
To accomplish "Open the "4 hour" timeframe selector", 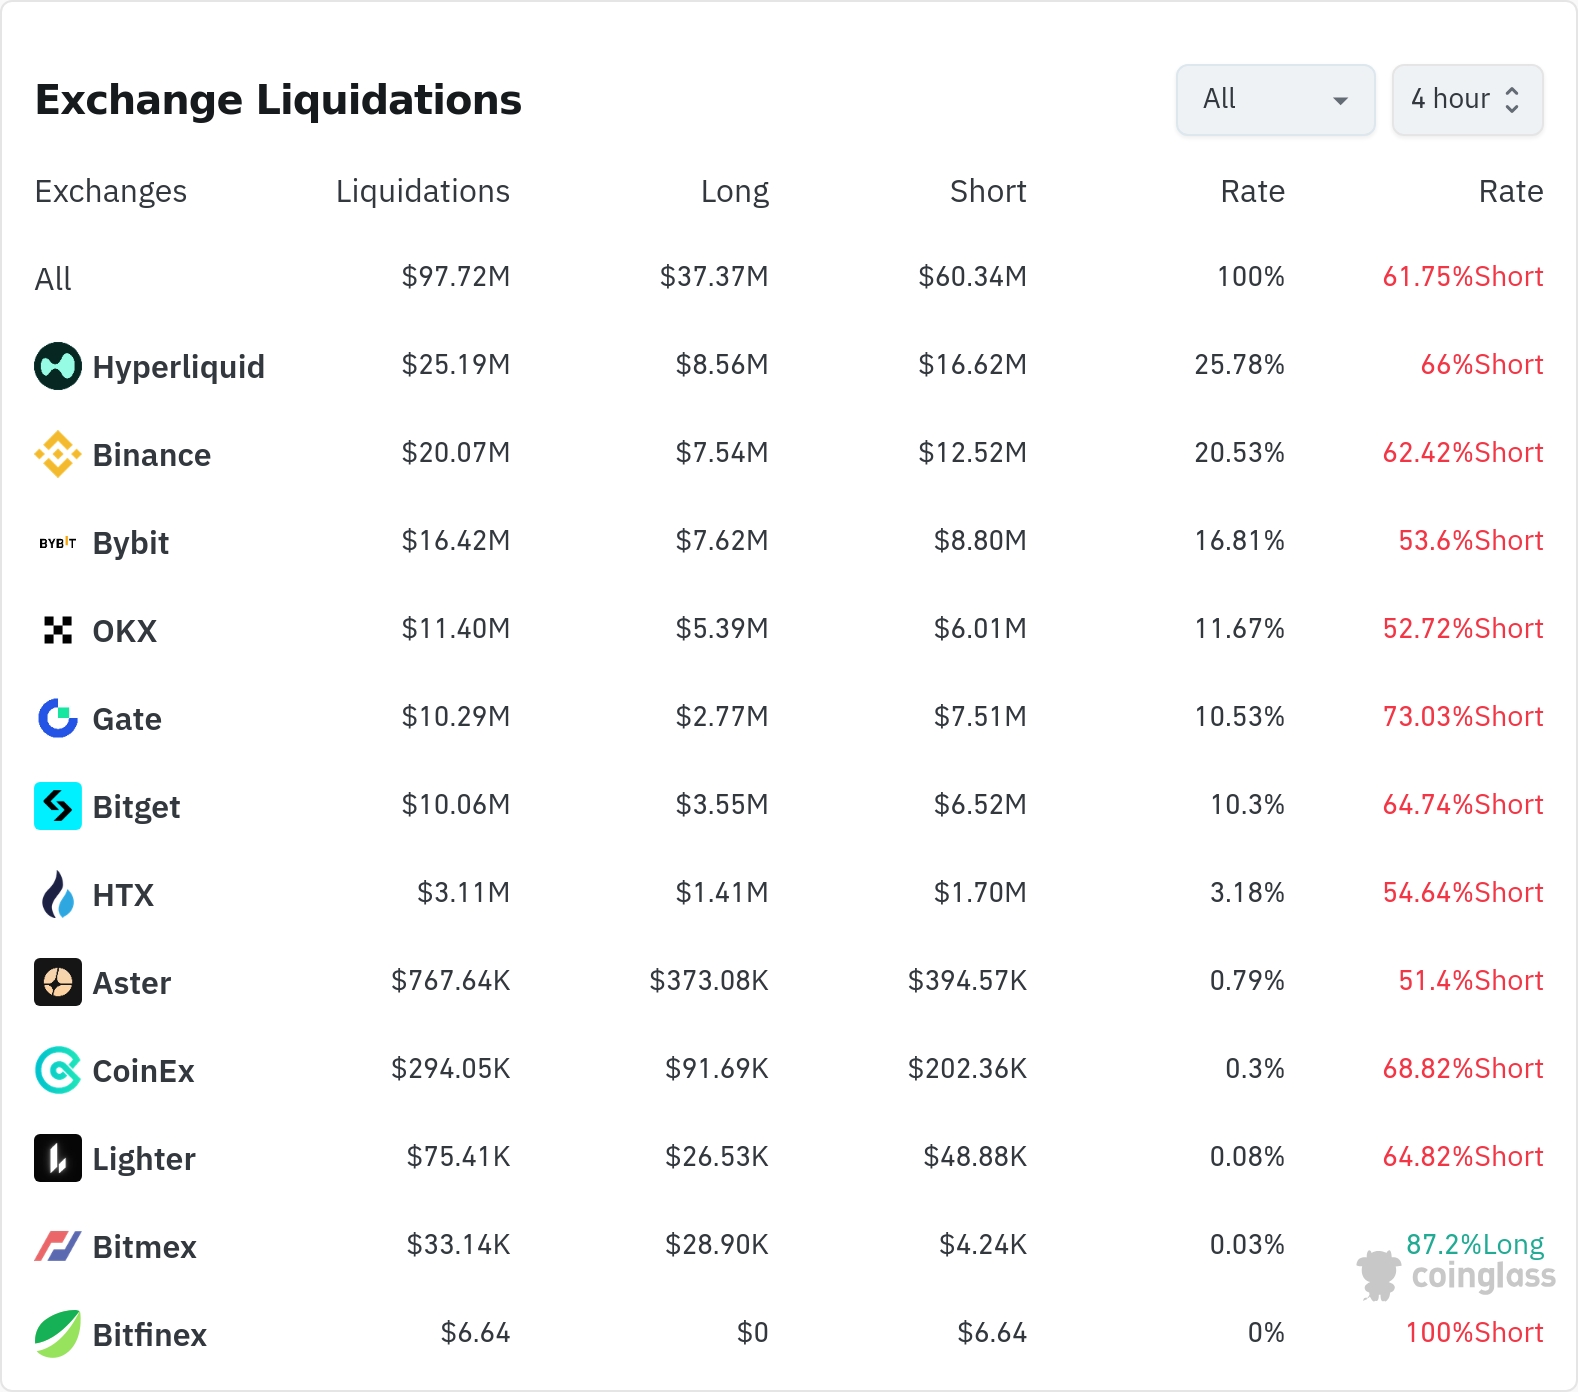I will 1466,100.
